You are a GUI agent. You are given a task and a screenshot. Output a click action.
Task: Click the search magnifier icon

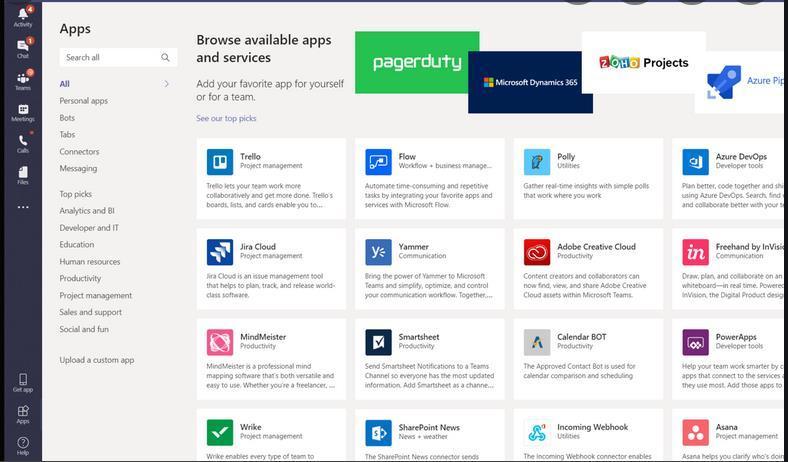[165, 57]
